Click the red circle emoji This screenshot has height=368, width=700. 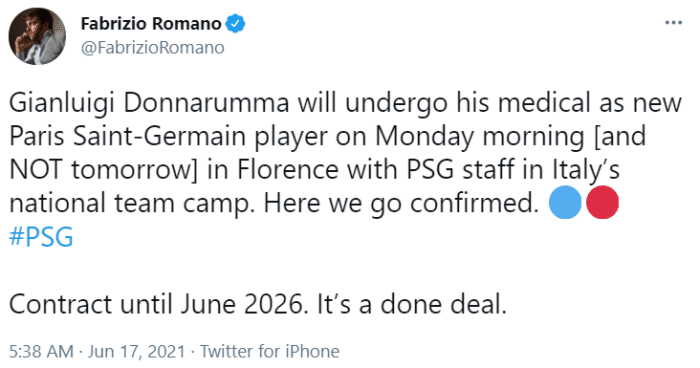pyautogui.click(x=602, y=202)
